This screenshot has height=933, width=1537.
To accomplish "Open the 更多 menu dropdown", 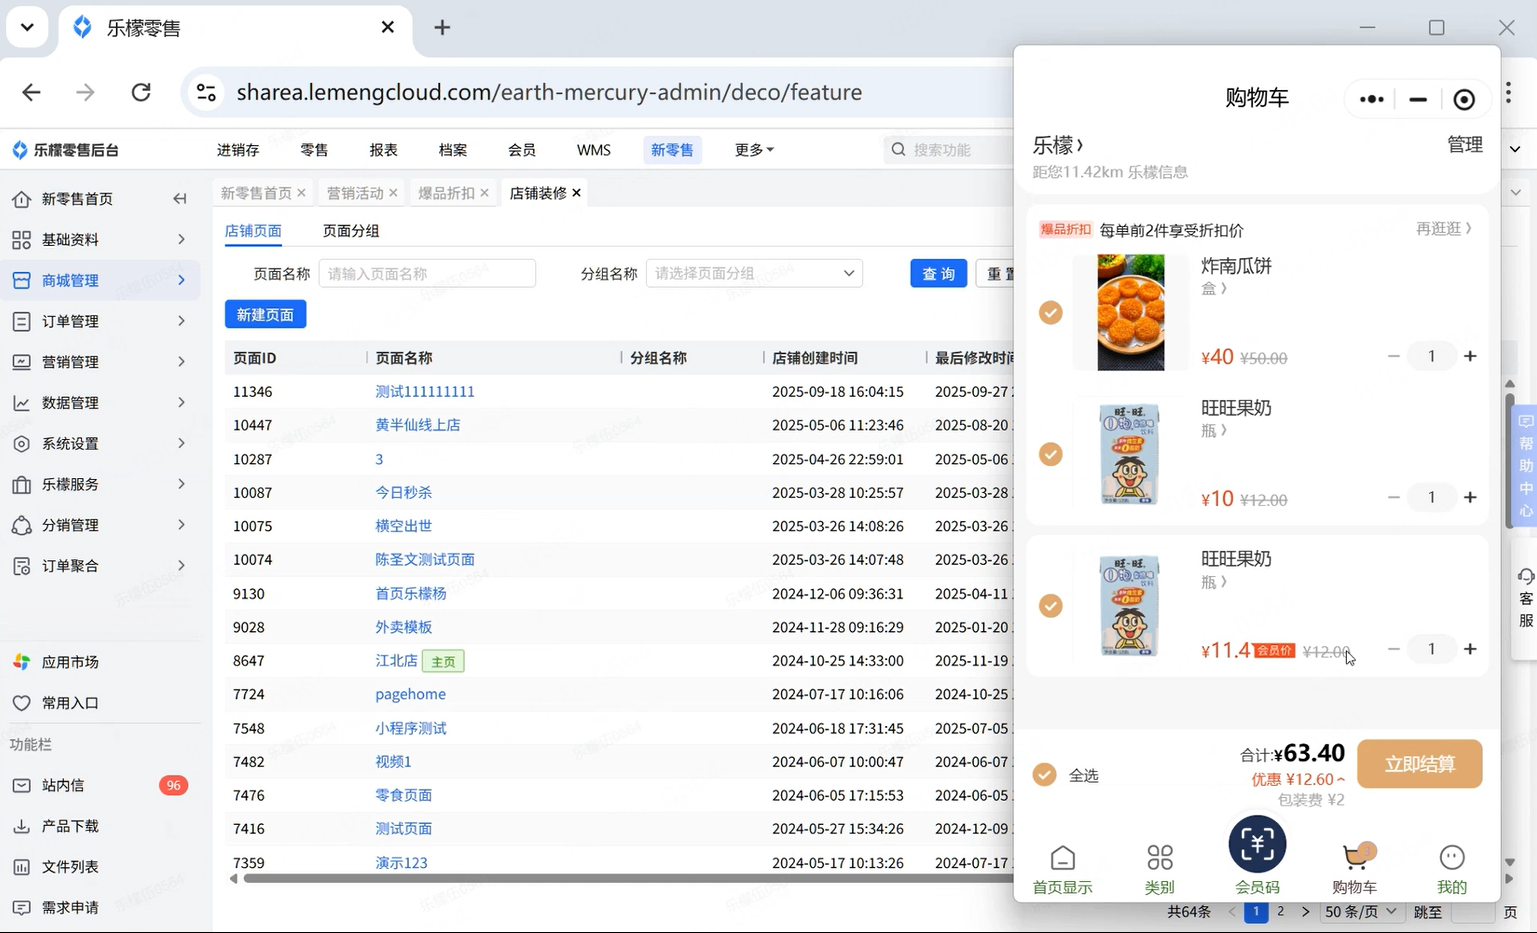I will [754, 150].
